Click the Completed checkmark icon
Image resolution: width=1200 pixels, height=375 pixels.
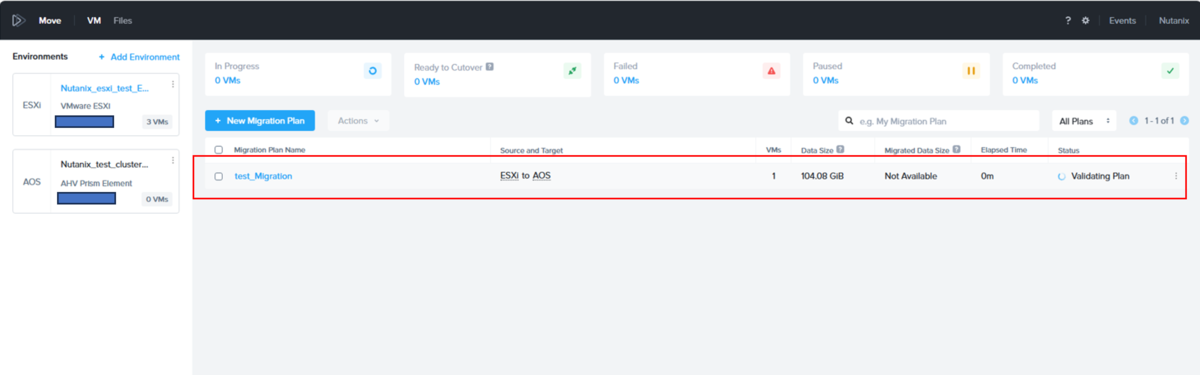1170,71
